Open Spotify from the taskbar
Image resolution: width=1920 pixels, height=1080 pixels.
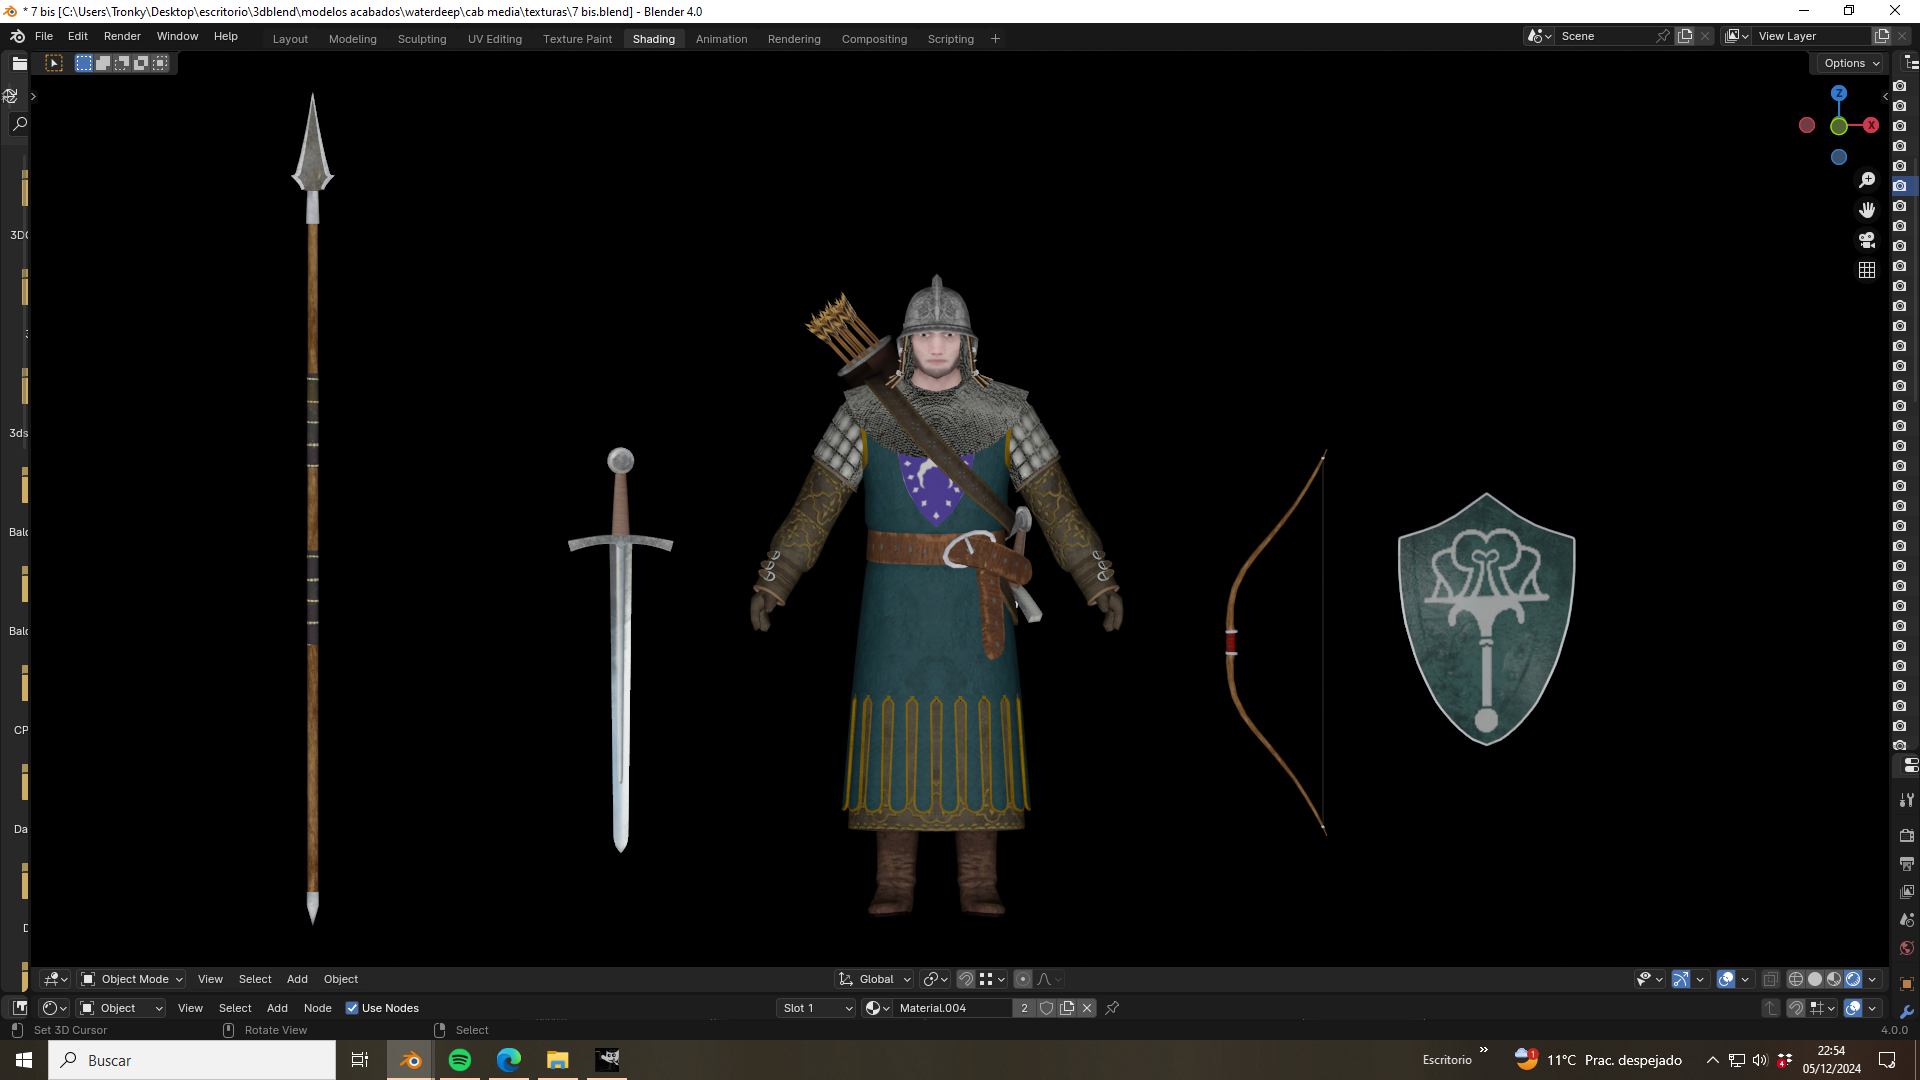(460, 1060)
